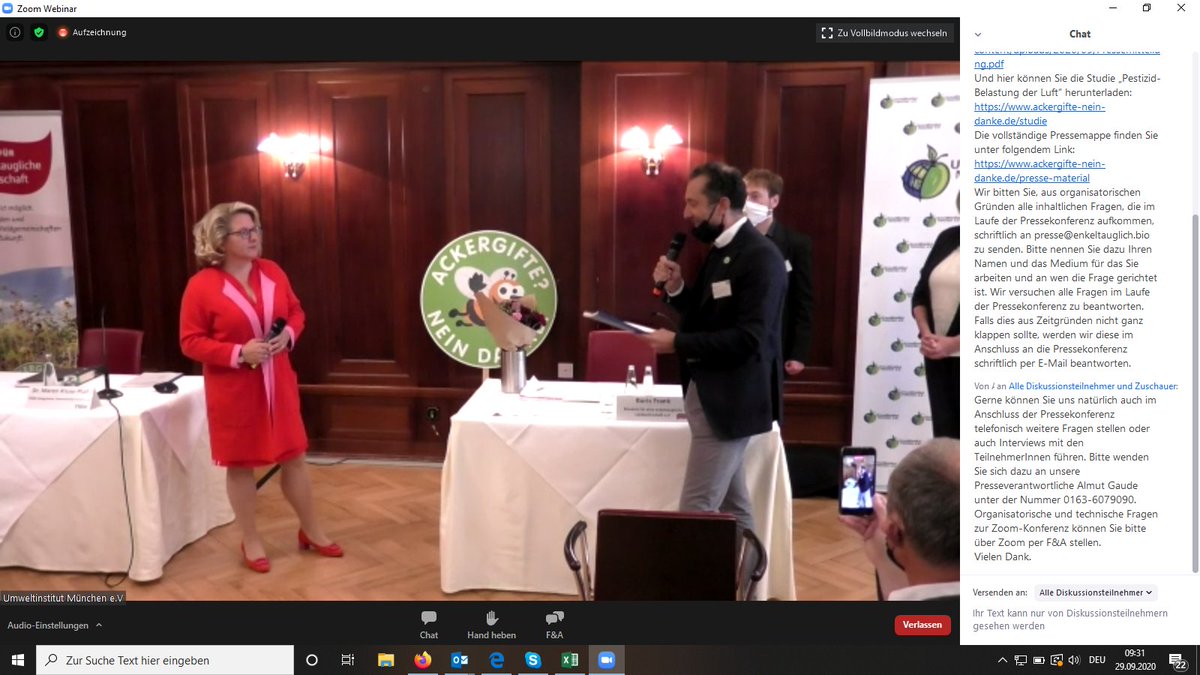1200x675 pixels.
Task: Open Skype from the taskbar
Action: point(533,660)
